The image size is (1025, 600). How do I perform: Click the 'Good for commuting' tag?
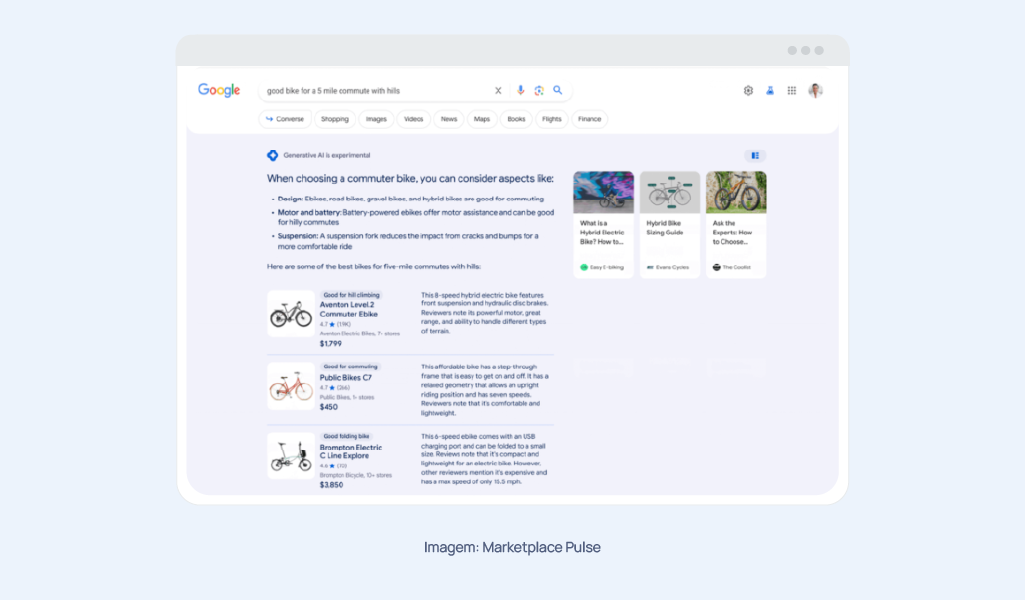tap(350, 367)
